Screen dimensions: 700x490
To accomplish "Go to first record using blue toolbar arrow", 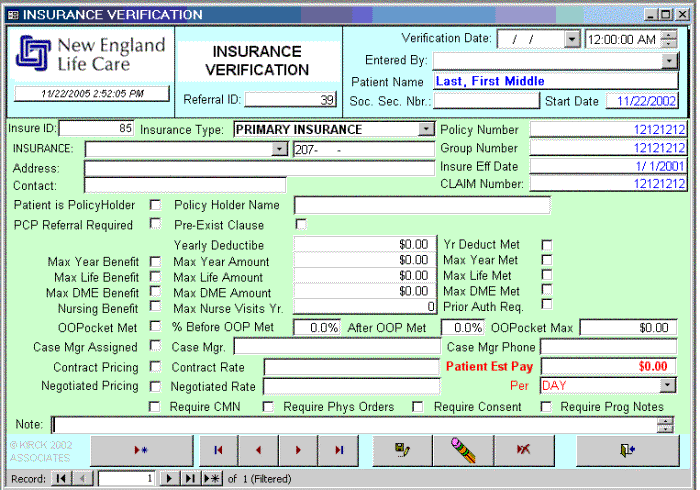I will click(218, 450).
